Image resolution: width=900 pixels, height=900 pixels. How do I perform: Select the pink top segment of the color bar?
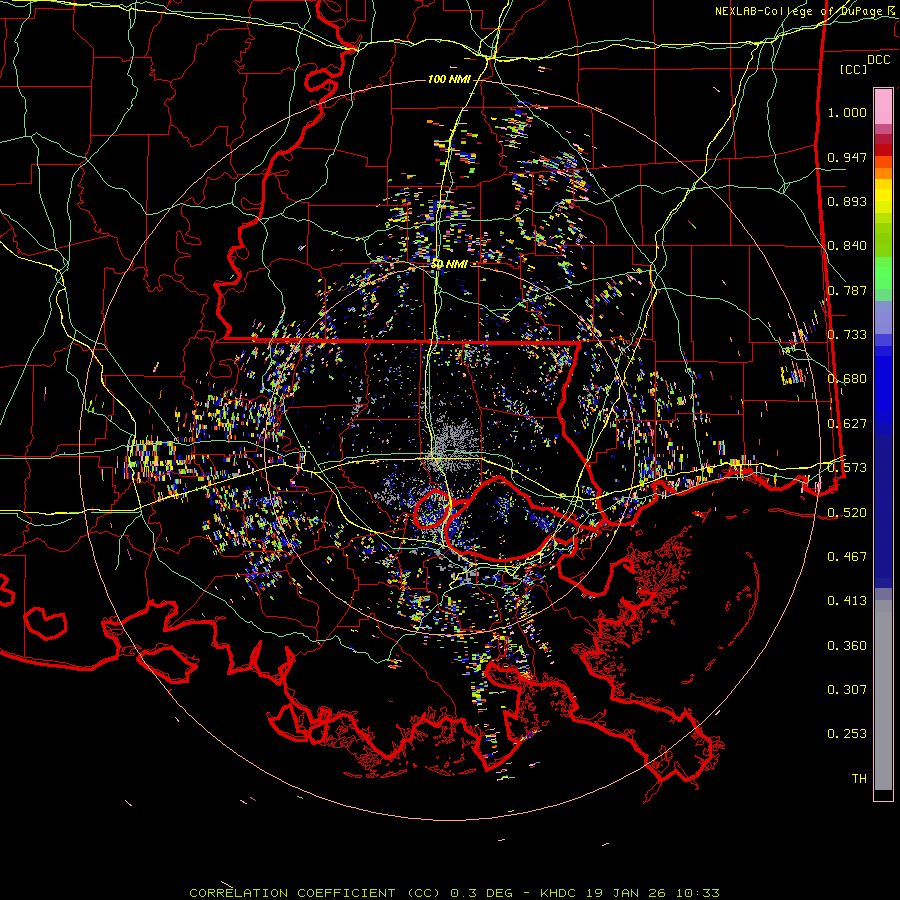click(883, 105)
